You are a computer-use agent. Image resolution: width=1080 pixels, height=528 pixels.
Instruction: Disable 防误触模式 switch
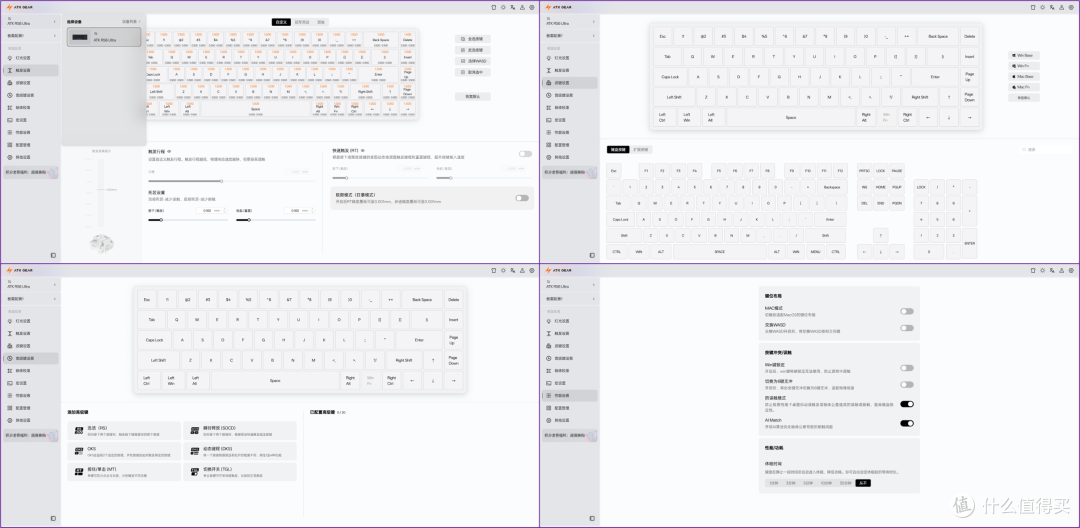907,404
